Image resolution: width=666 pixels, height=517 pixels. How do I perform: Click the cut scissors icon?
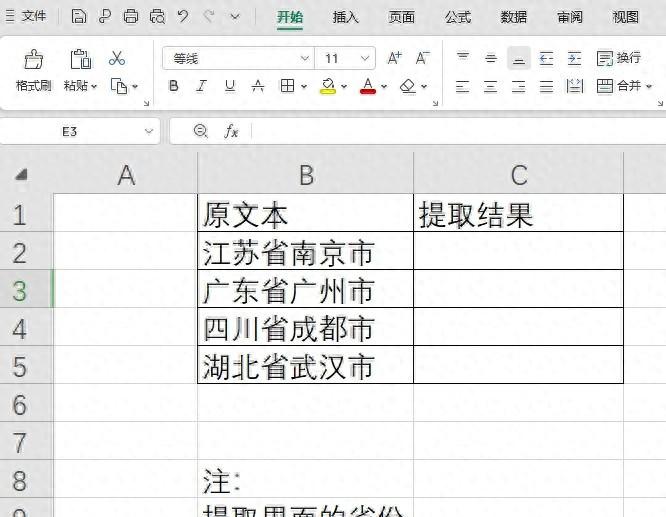click(117, 58)
